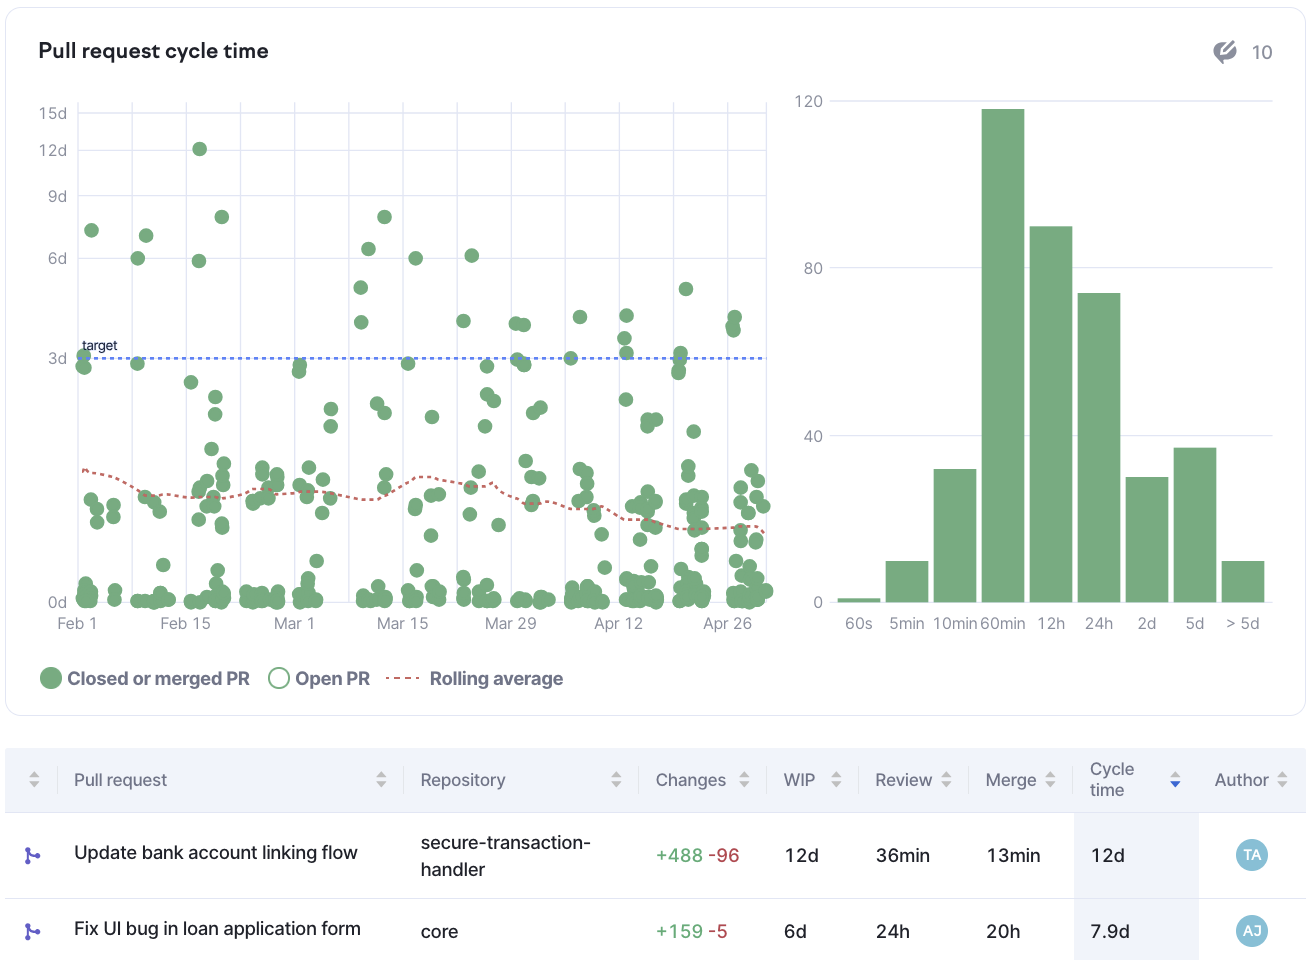This screenshot has width=1314, height=960.
Task: Open Update bank account linking flow PR
Action: click(215, 853)
